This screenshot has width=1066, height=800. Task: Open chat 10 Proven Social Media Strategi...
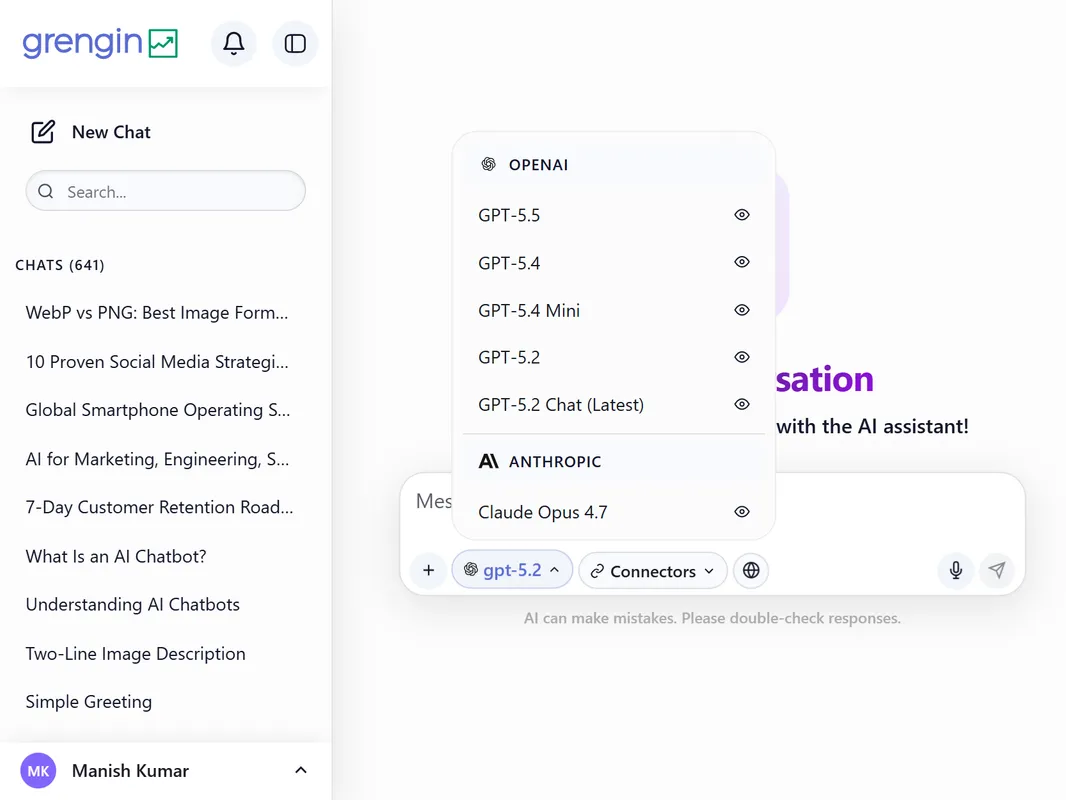[157, 362]
